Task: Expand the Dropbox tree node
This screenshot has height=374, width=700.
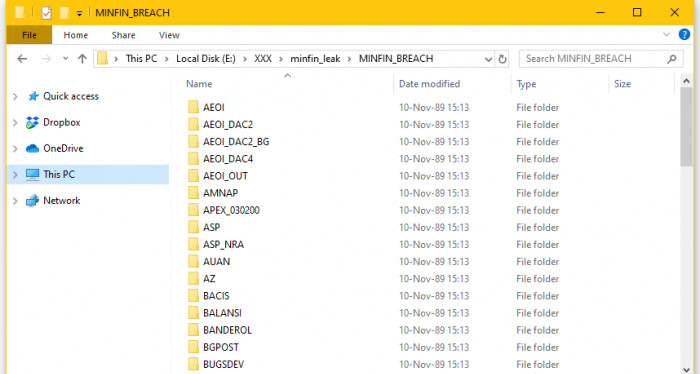Action: click(15, 122)
